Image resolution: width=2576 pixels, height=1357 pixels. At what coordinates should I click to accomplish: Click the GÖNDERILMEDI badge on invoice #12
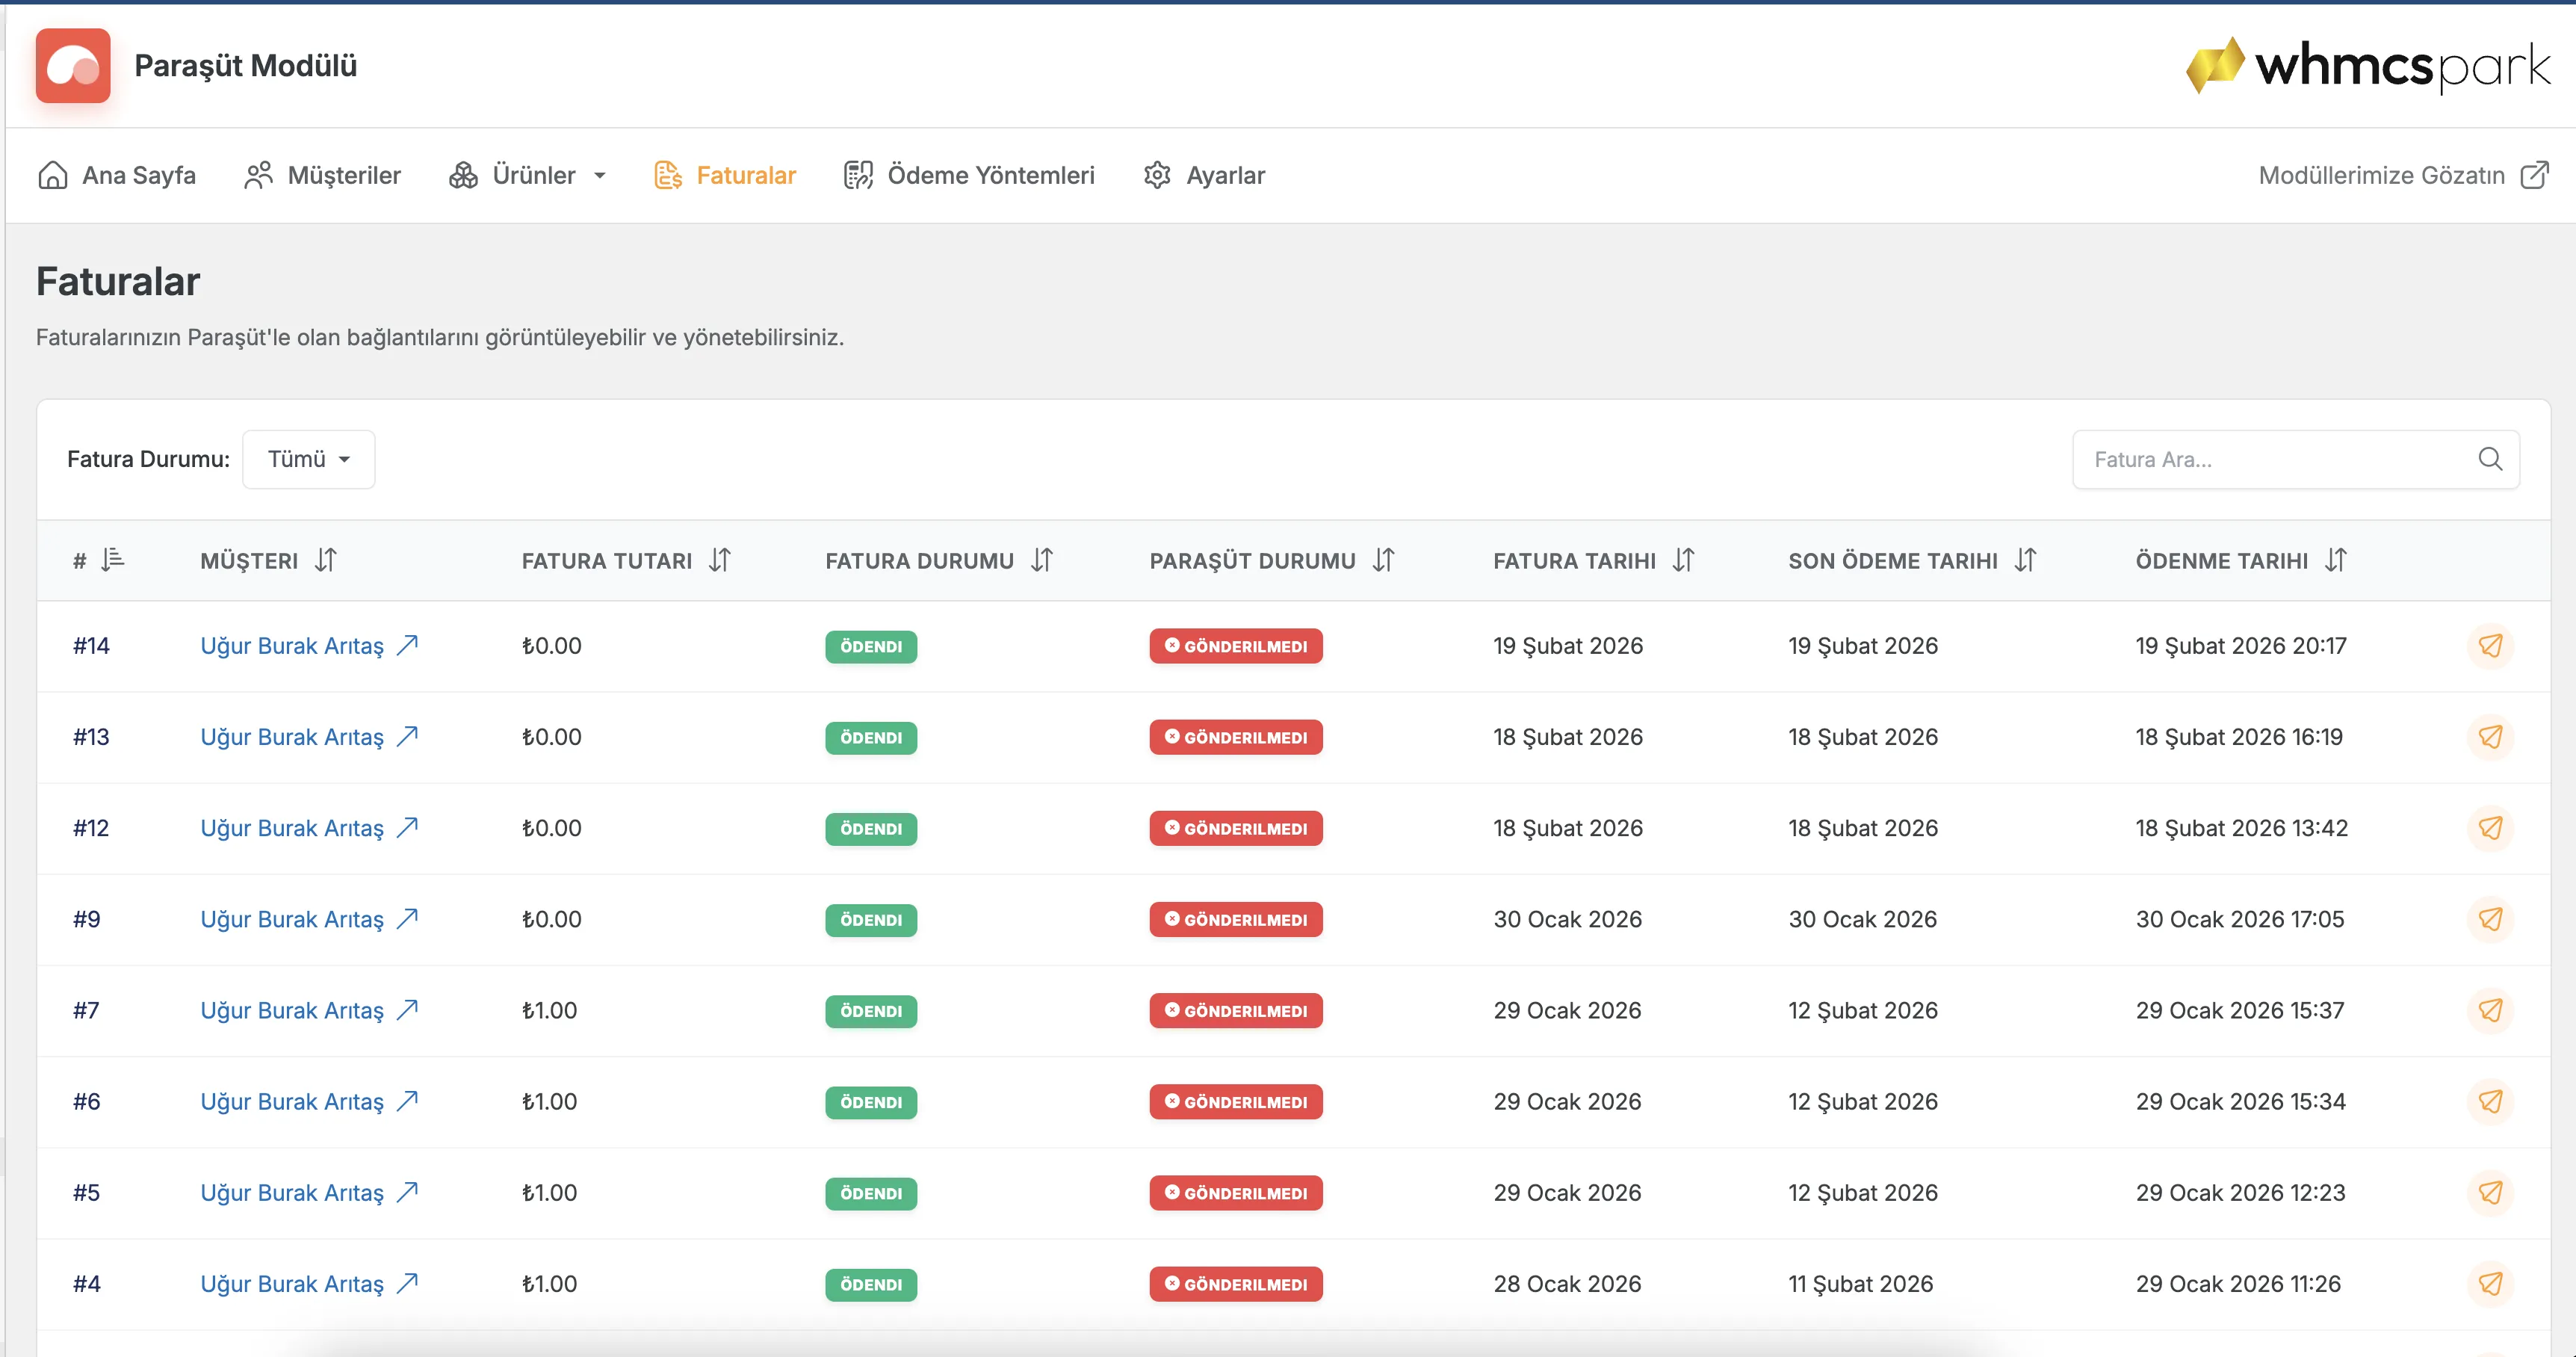coord(1236,829)
